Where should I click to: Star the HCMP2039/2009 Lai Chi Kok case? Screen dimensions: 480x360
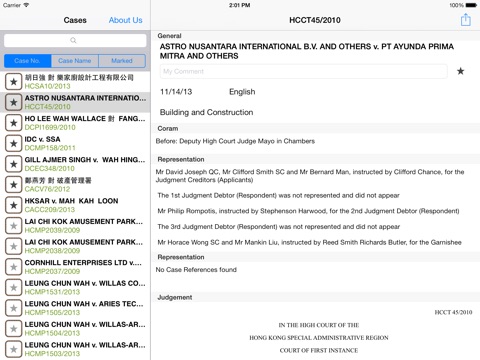pos(13,226)
